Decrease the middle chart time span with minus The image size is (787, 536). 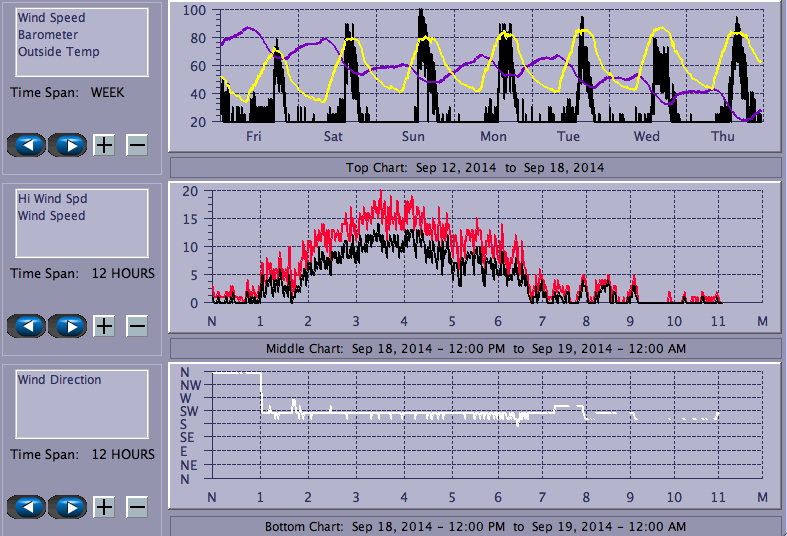tap(137, 326)
